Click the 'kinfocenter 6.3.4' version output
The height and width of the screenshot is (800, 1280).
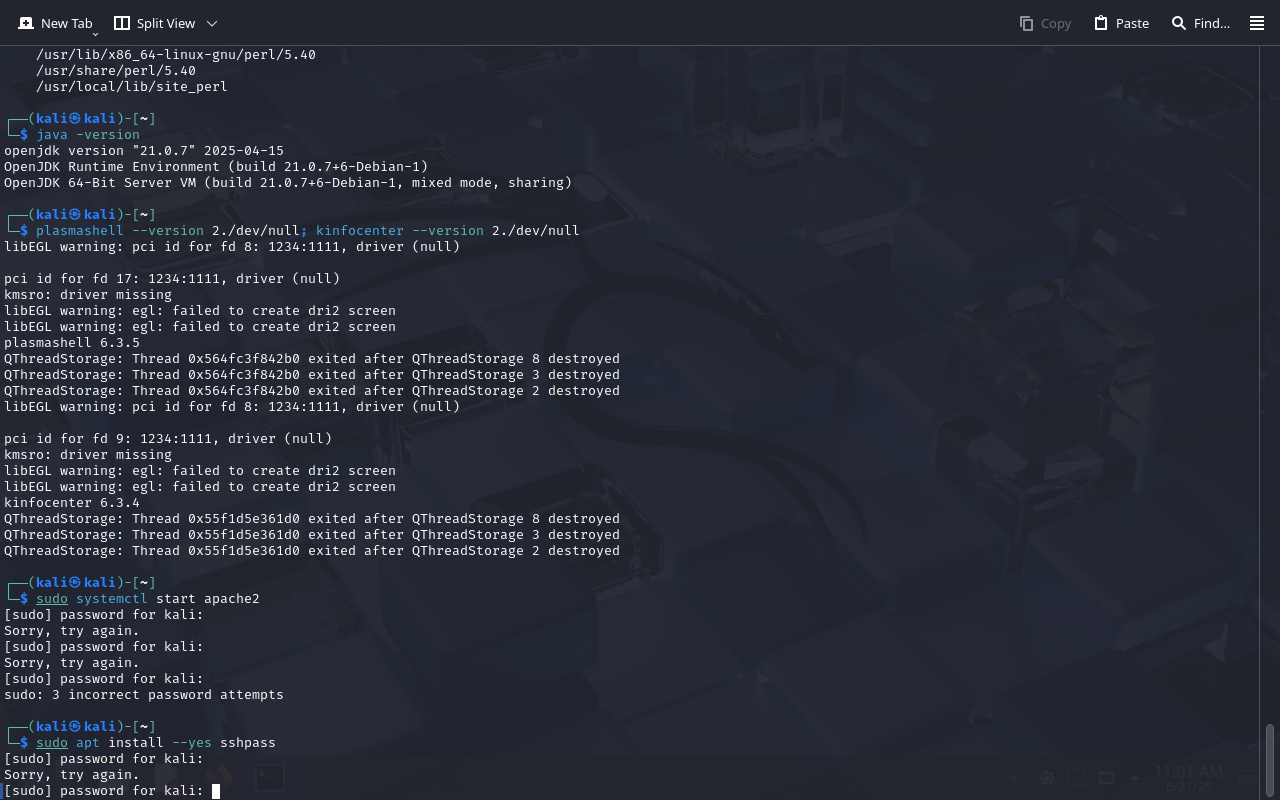72,503
